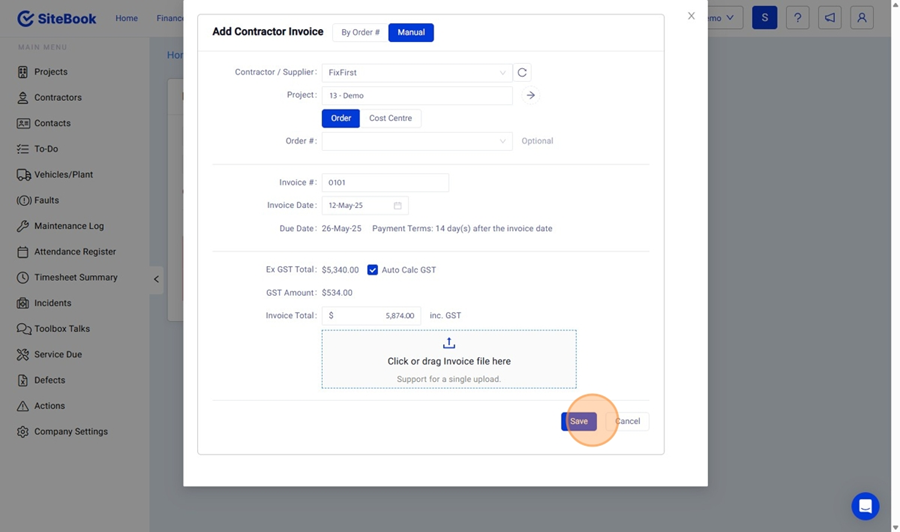
Task: Collapse the sidebar with the chevron handle
Action: [x=156, y=279]
